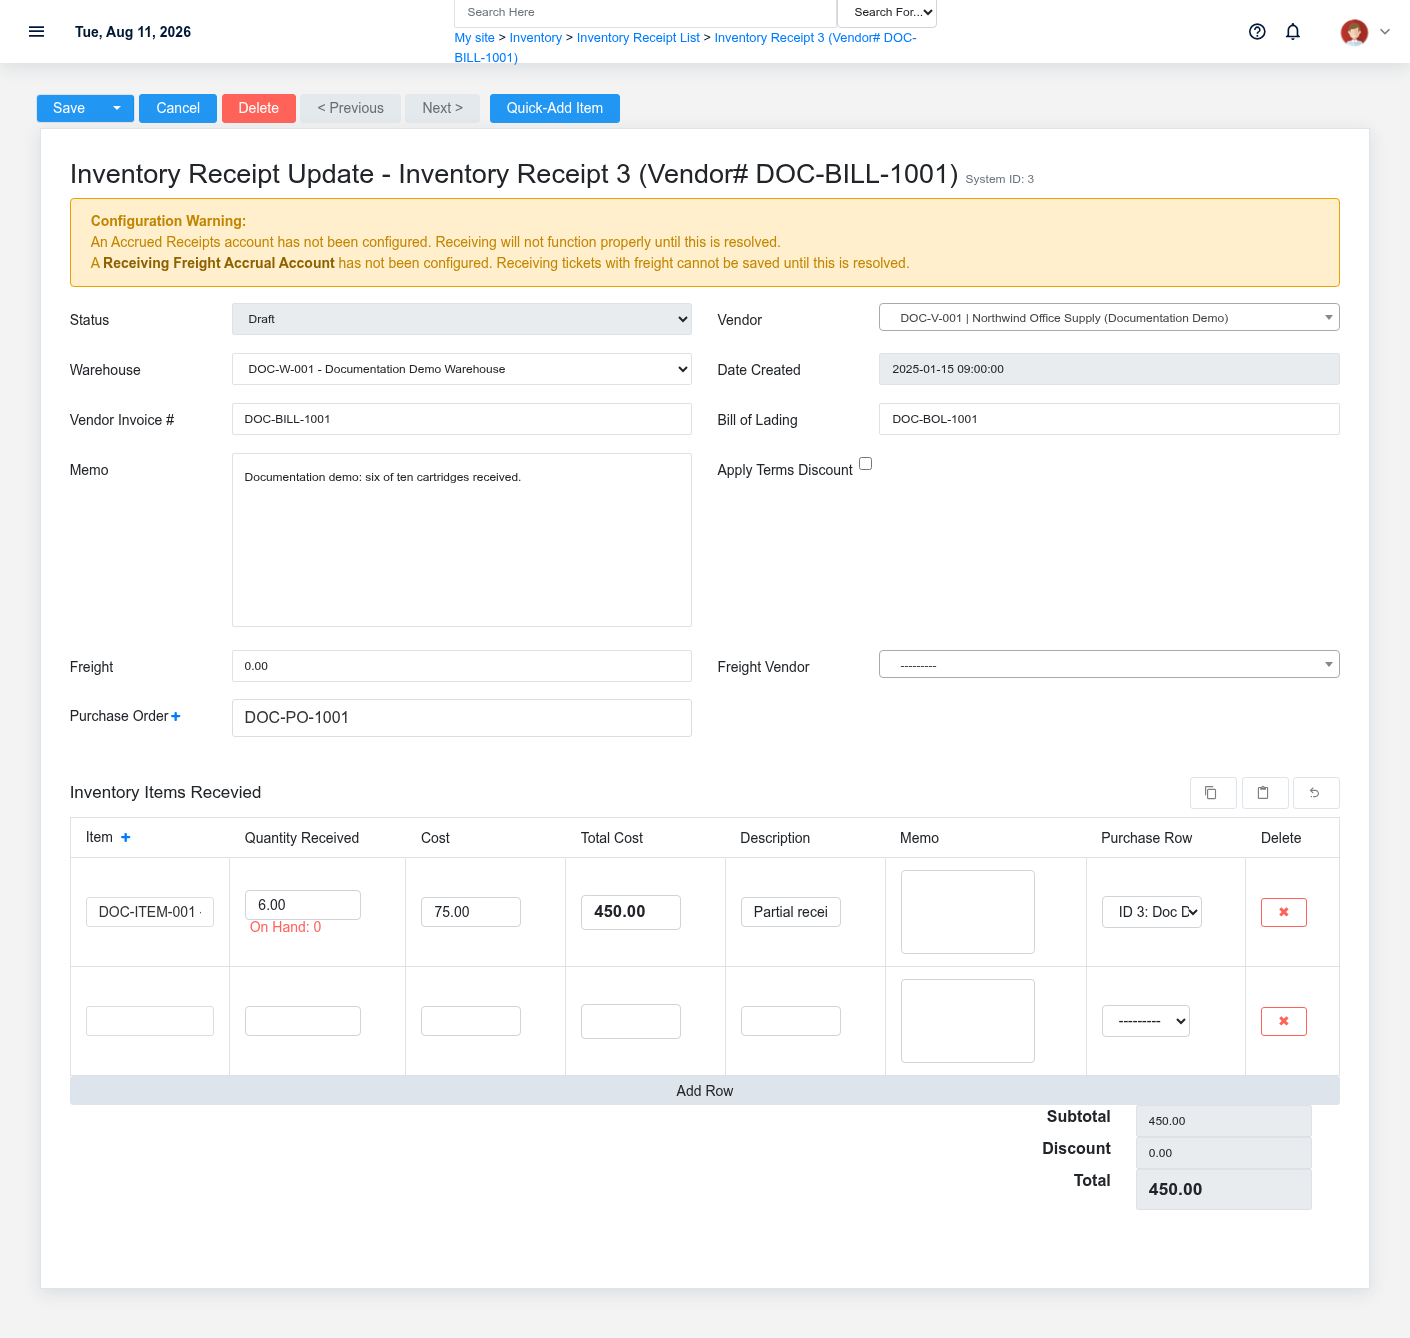This screenshot has height=1338, width=1410.
Task: Click the Freight amount field
Action: 462,666
